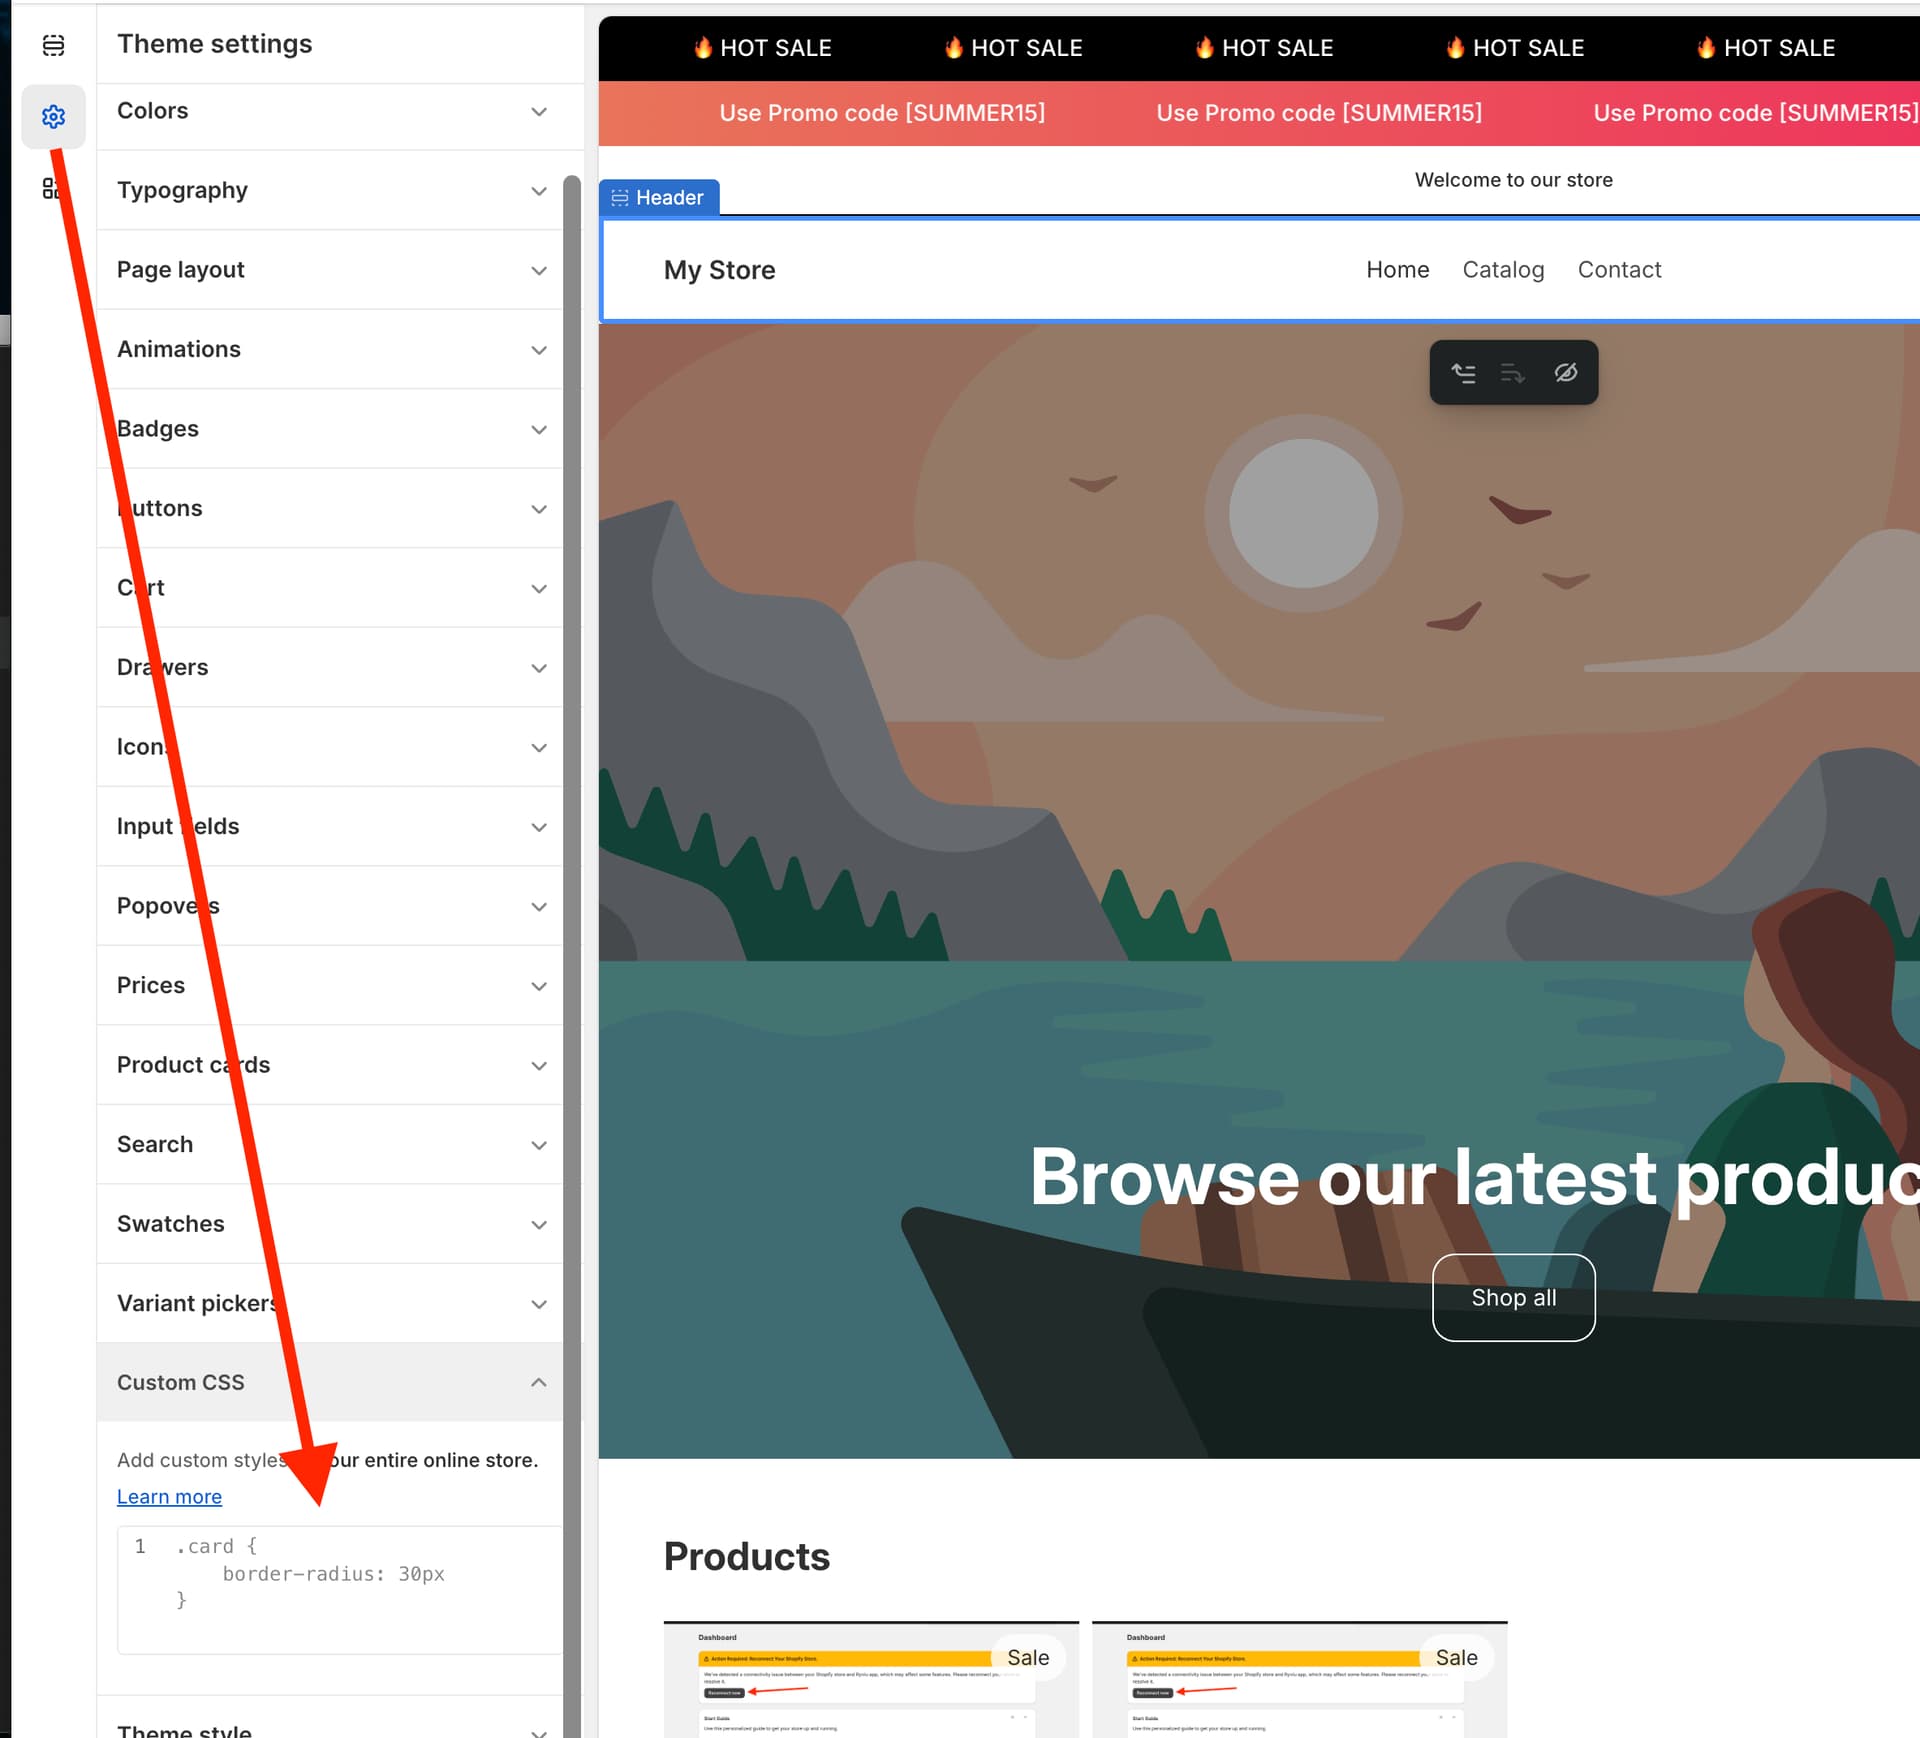The image size is (1920, 1738).
Task: Click the move section down icon
Action: pyautogui.click(x=1512, y=373)
